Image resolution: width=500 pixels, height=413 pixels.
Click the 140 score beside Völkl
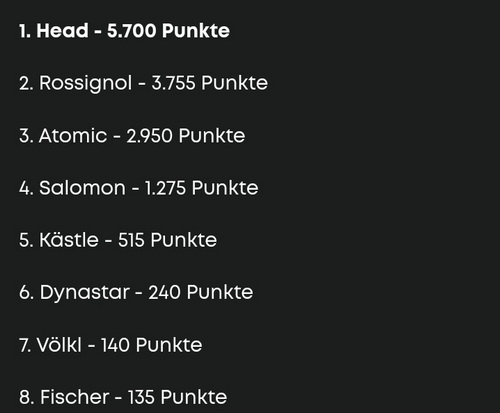click(x=115, y=345)
